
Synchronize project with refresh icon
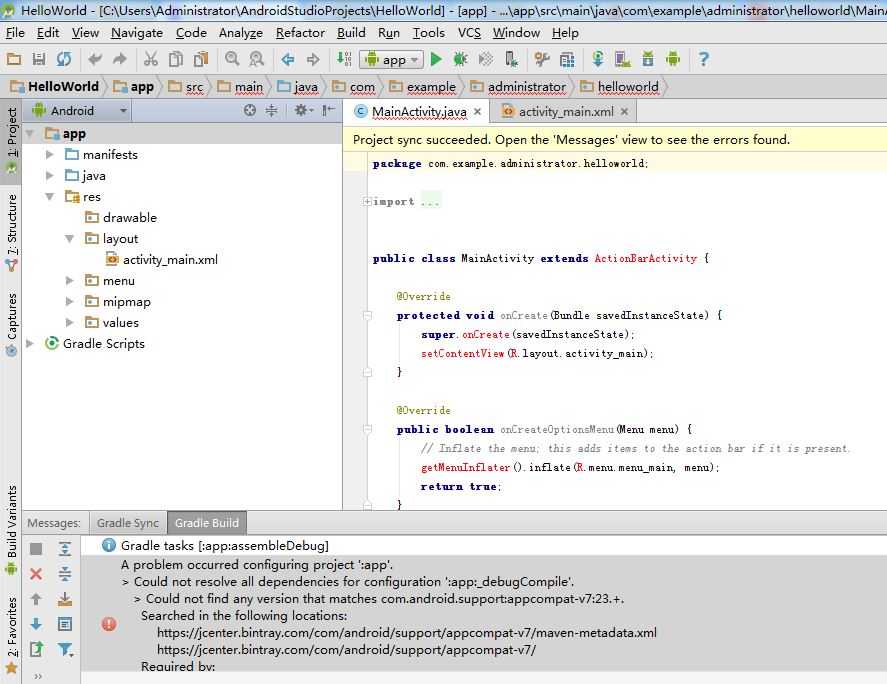[x=64, y=59]
